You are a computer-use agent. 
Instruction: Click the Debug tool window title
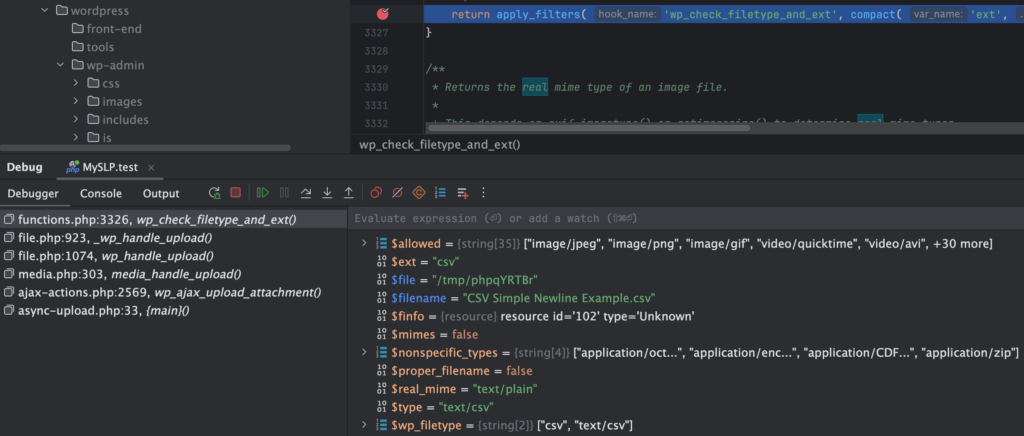coord(24,167)
